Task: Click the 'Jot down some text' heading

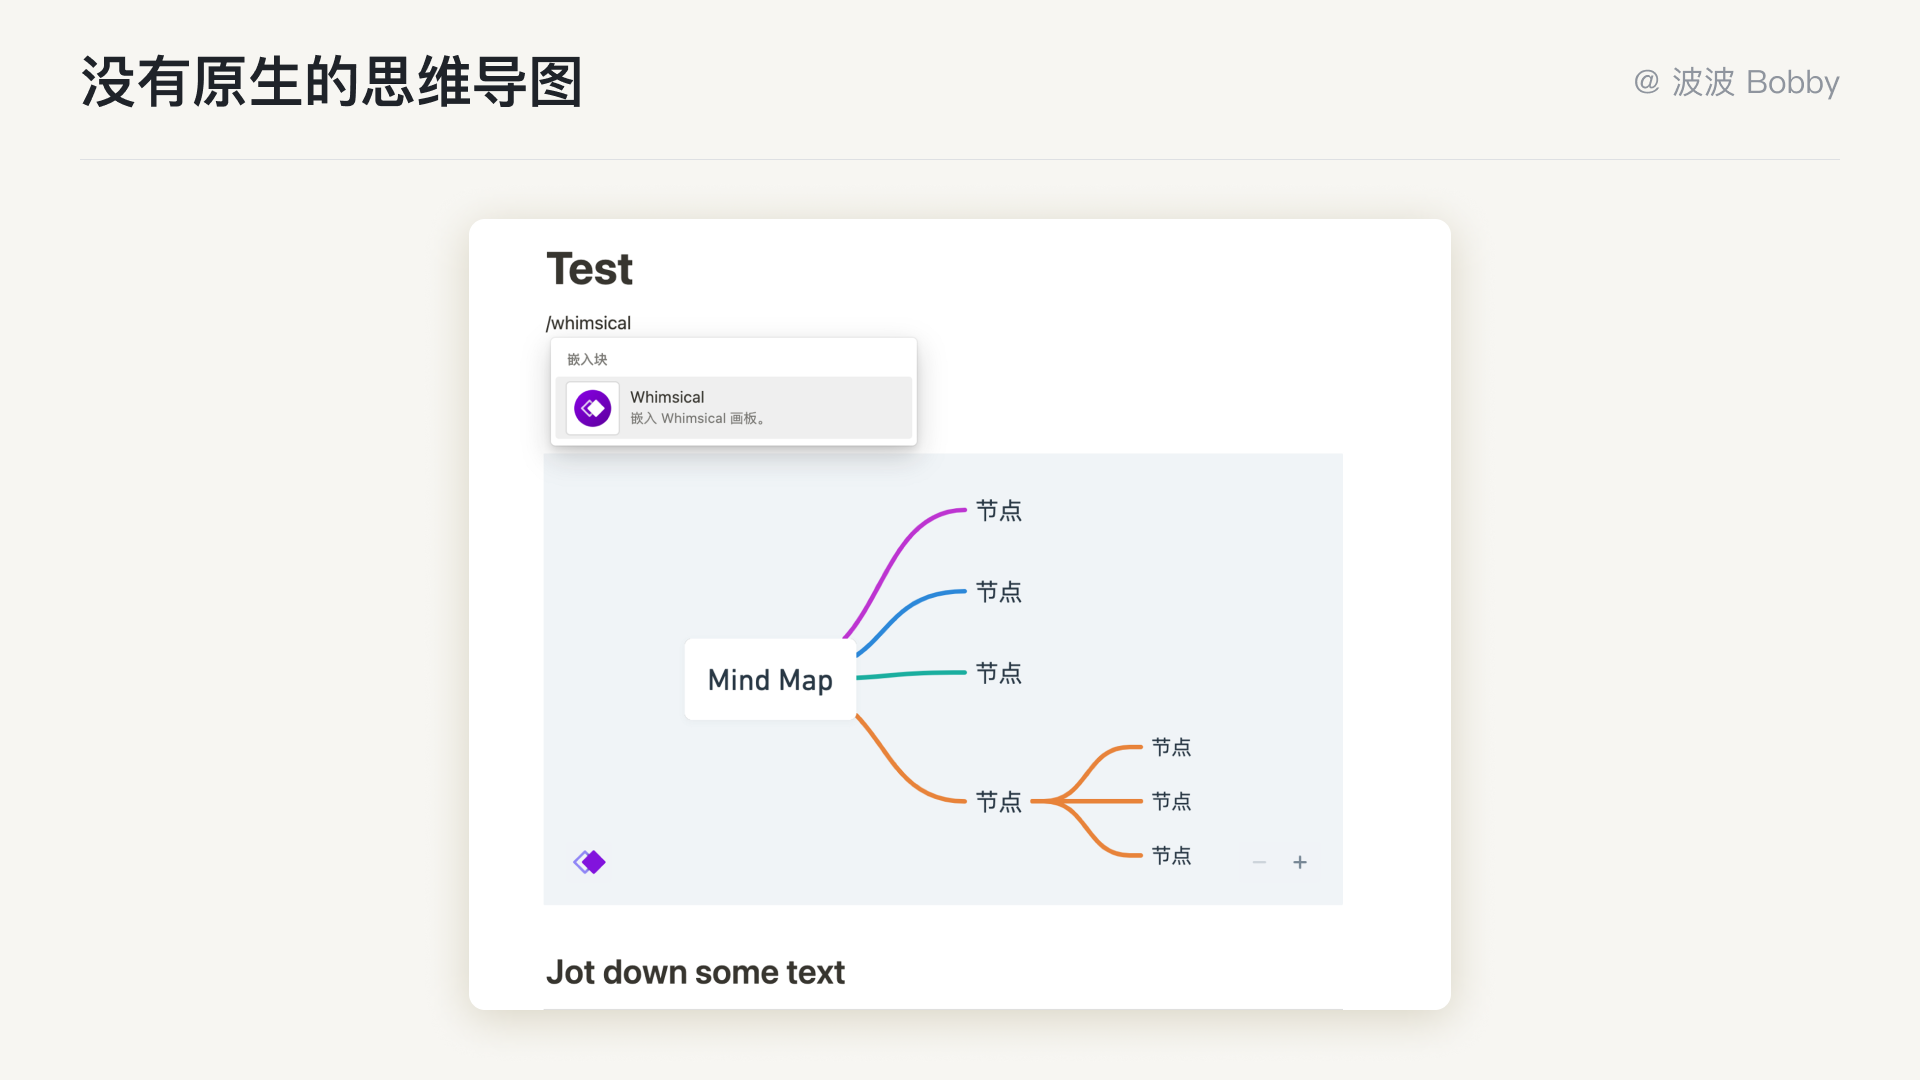Action: pos(695,972)
